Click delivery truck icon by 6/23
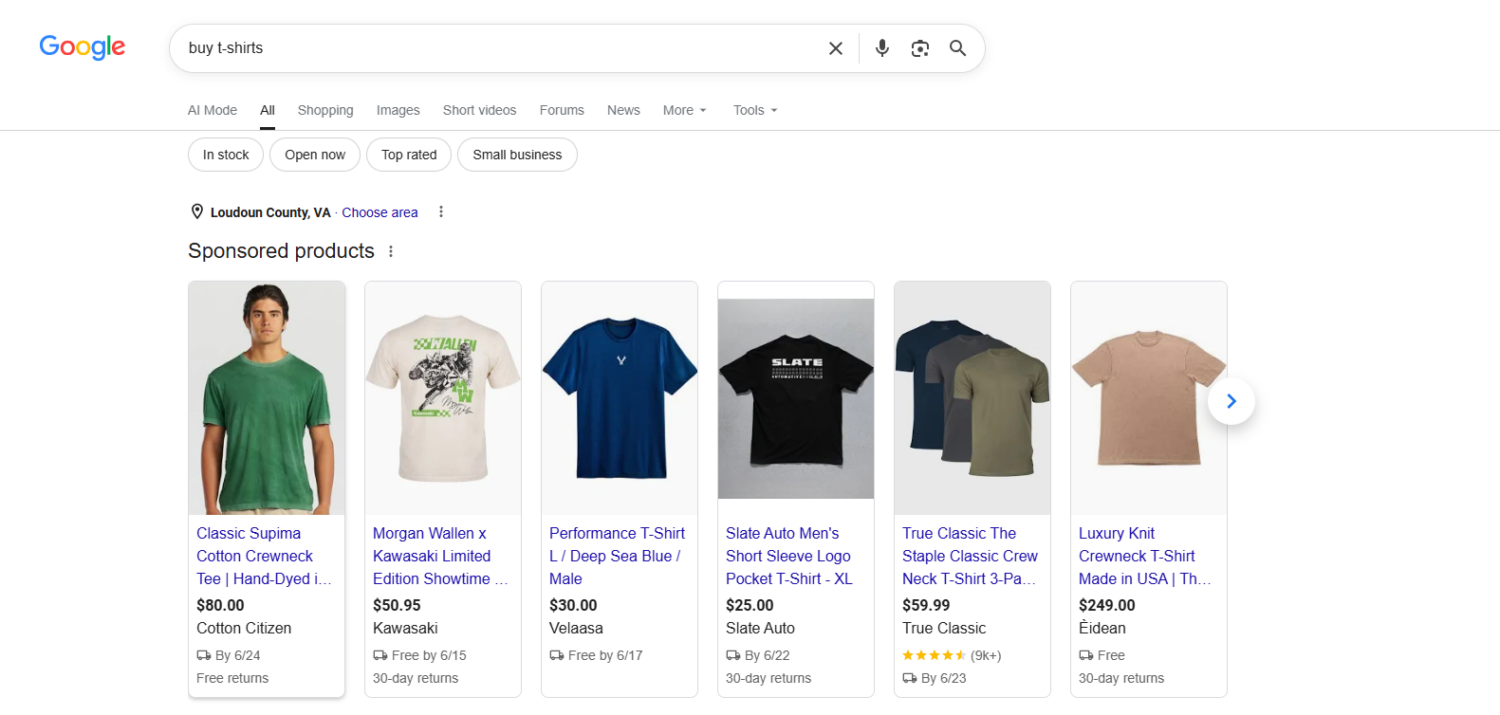The height and width of the screenshot is (715, 1500). 910,678
